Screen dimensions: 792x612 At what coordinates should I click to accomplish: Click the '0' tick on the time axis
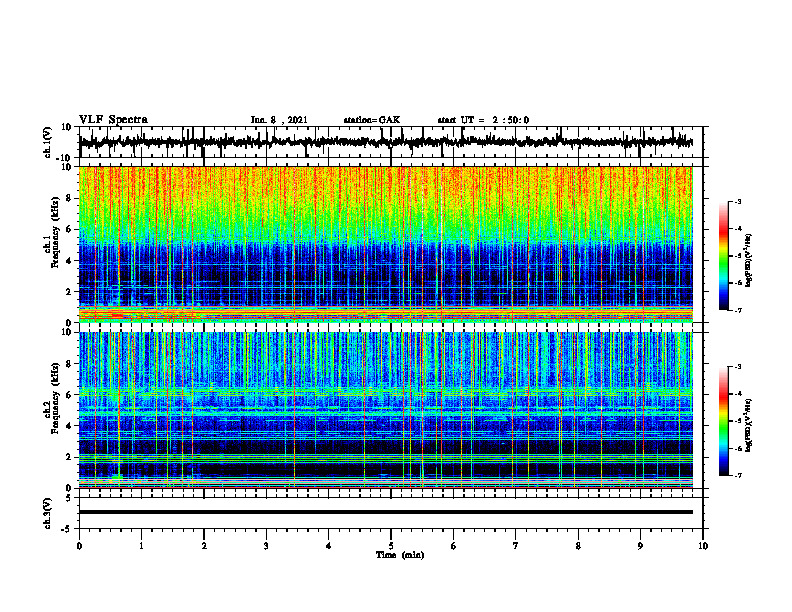tap(79, 546)
